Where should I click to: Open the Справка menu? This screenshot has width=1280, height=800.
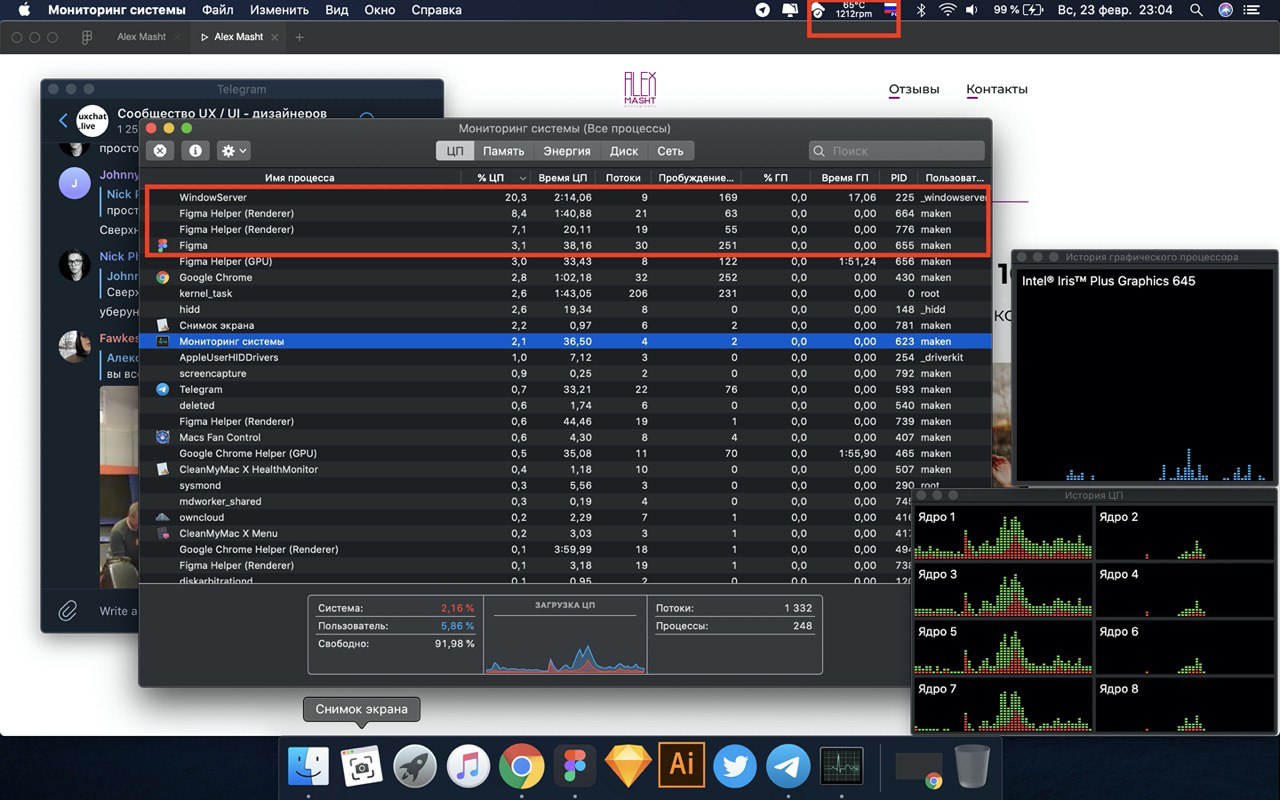coord(436,10)
